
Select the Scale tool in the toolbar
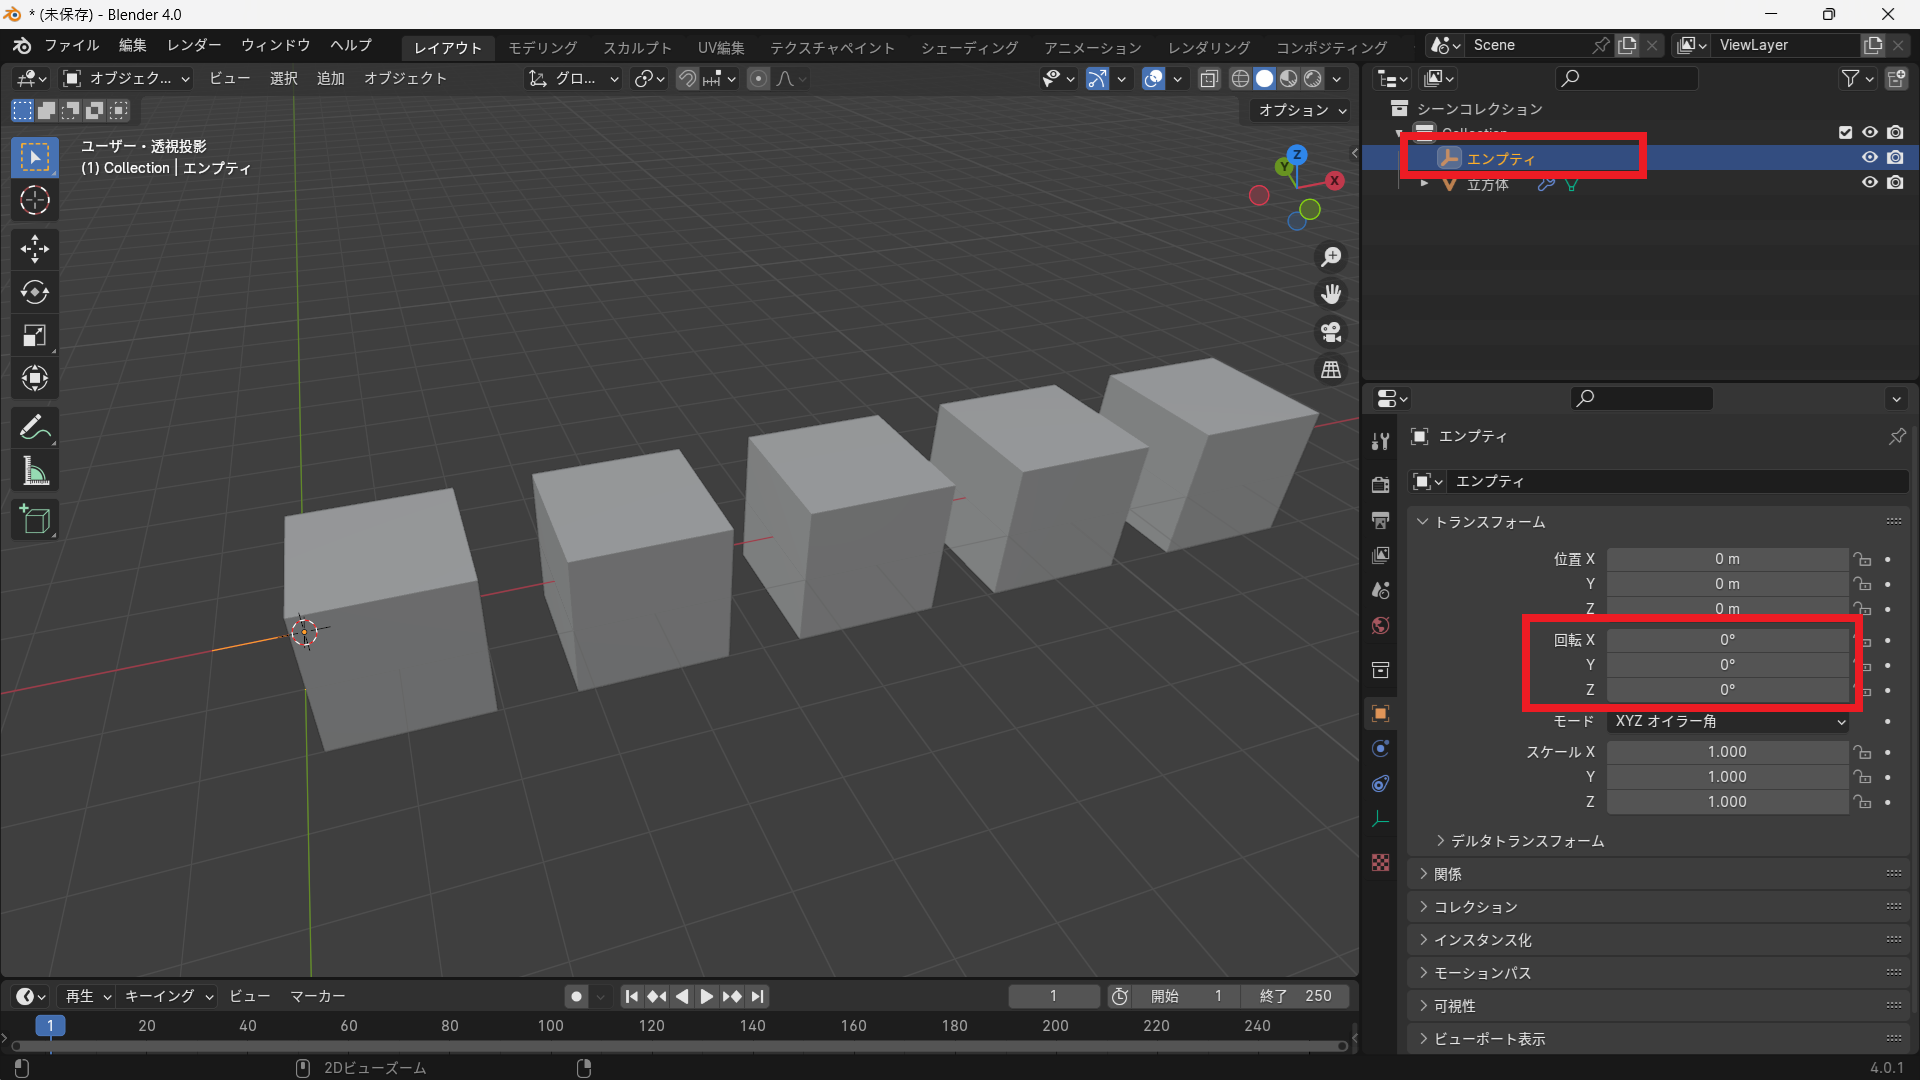pyautogui.click(x=35, y=335)
